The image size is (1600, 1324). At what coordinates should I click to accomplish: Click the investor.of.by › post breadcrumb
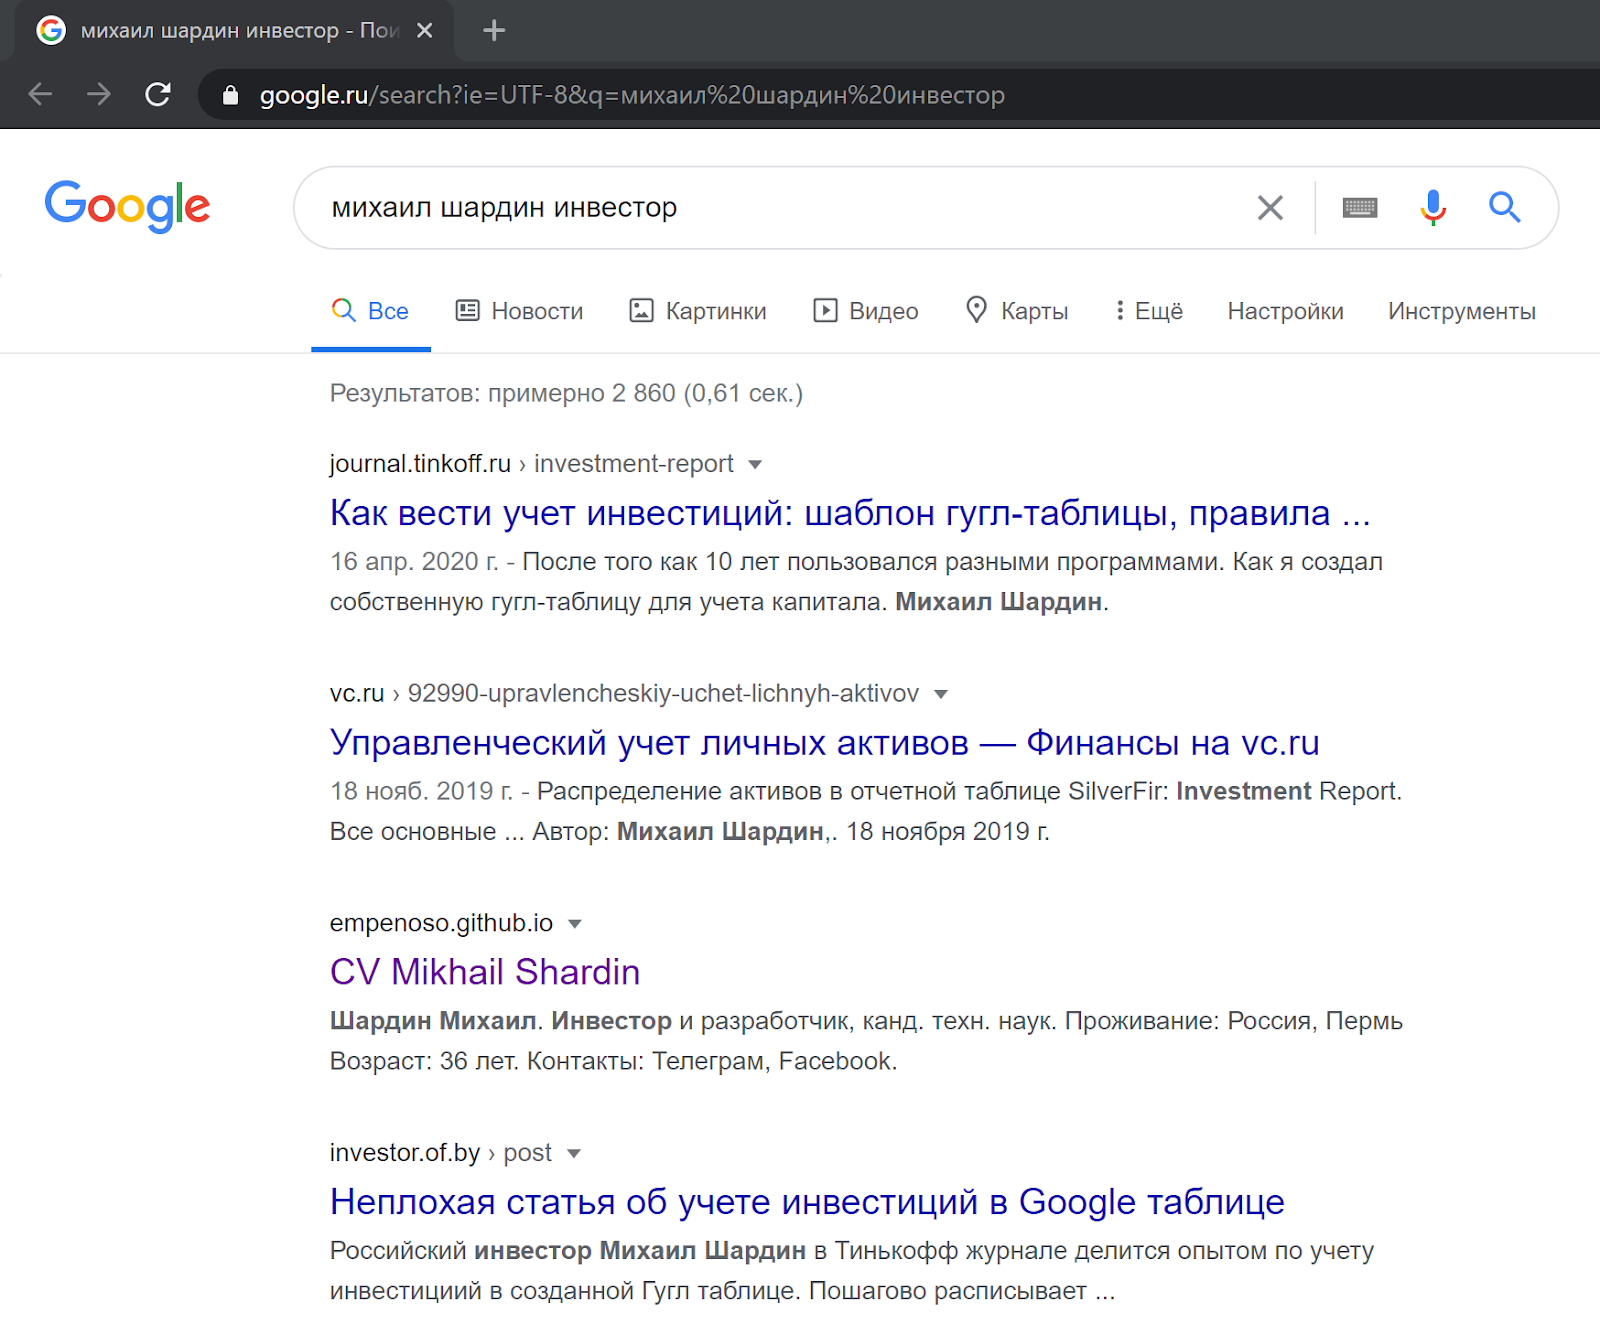pos(440,1153)
